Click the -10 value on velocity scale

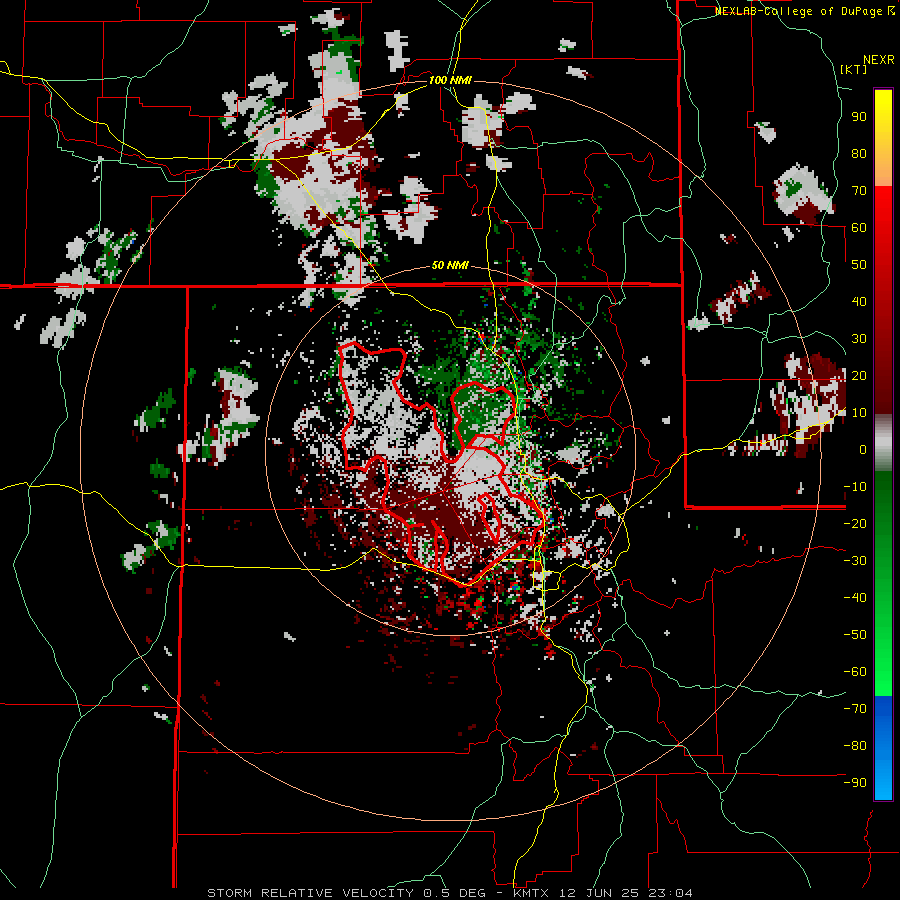coord(855,487)
